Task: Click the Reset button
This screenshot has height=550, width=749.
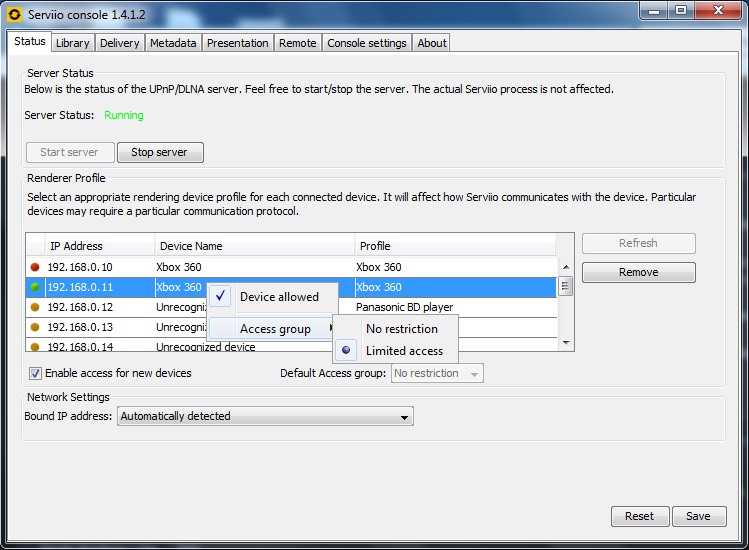Action: 640,516
